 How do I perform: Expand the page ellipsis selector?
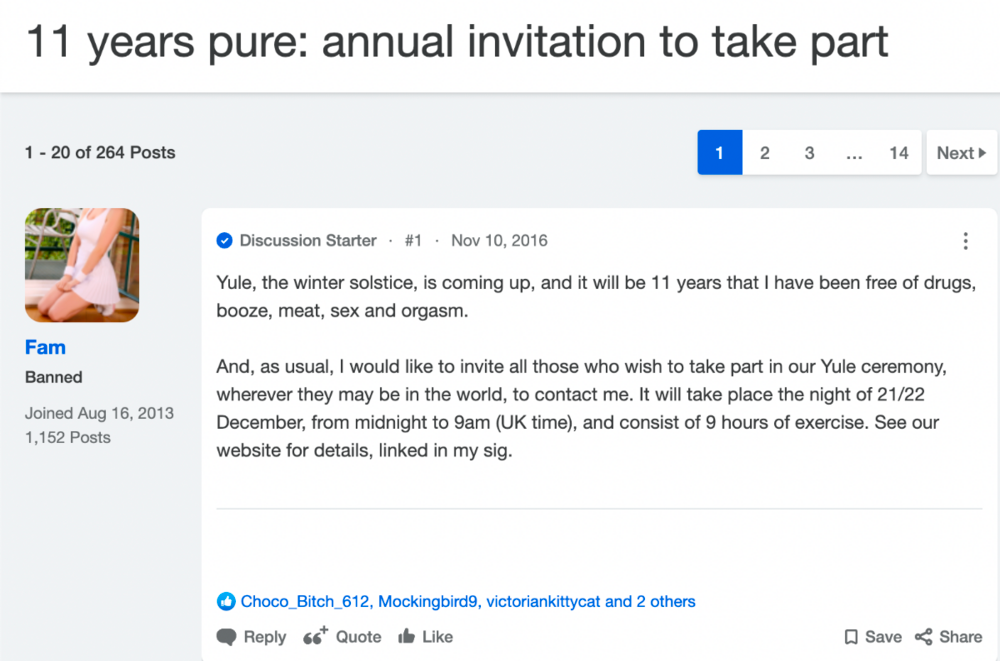click(x=854, y=152)
